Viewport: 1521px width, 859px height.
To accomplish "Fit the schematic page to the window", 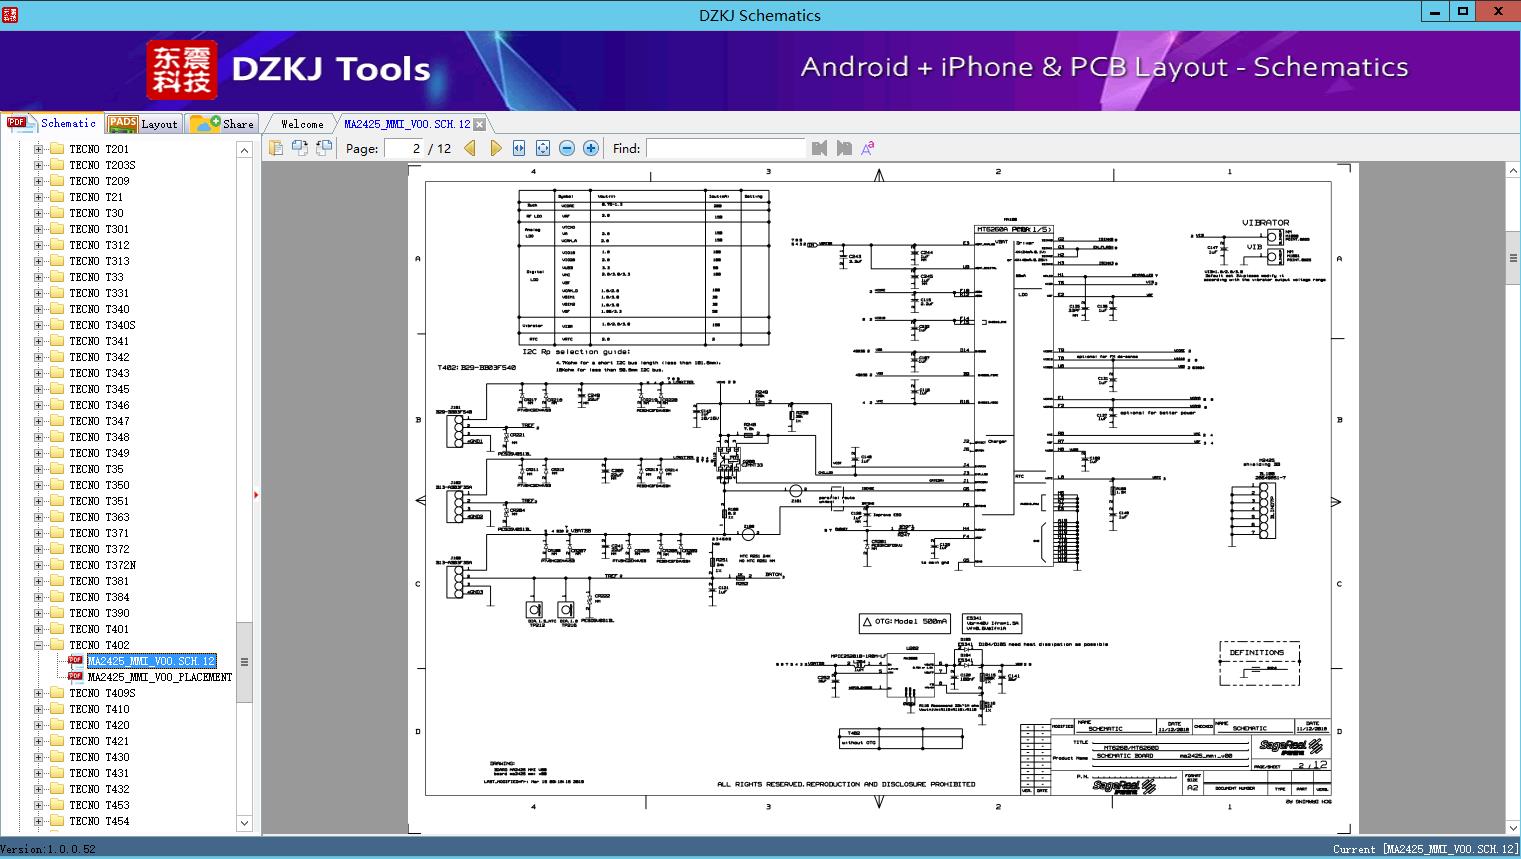I will coord(542,148).
